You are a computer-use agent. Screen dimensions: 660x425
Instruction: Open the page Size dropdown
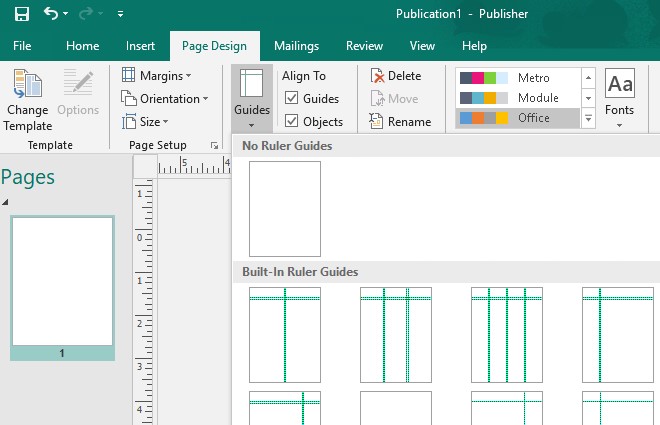point(145,122)
